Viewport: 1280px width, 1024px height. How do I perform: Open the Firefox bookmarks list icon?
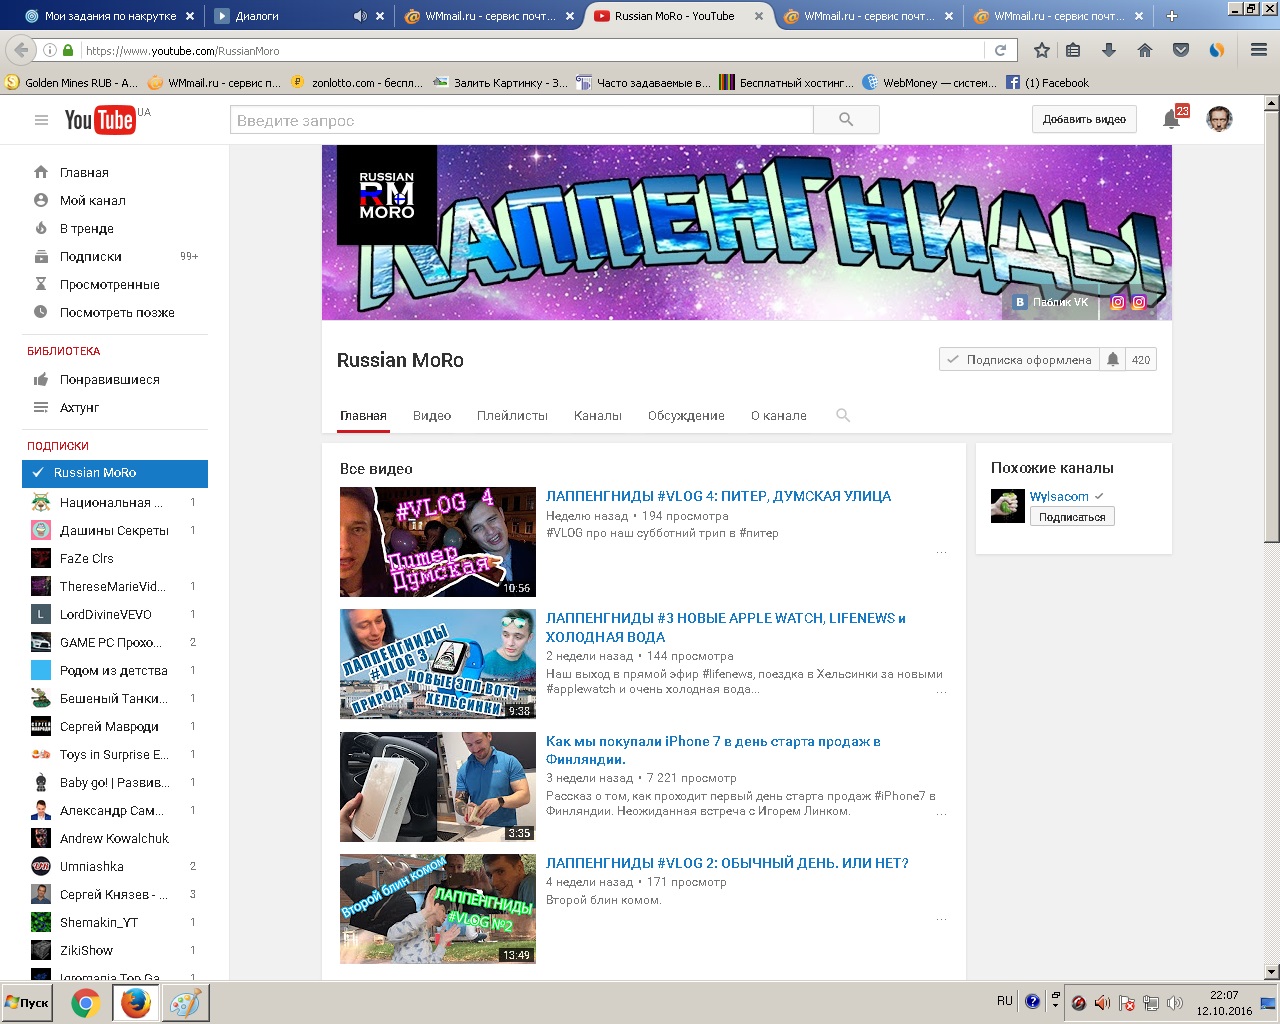pyautogui.click(x=1073, y=50)
